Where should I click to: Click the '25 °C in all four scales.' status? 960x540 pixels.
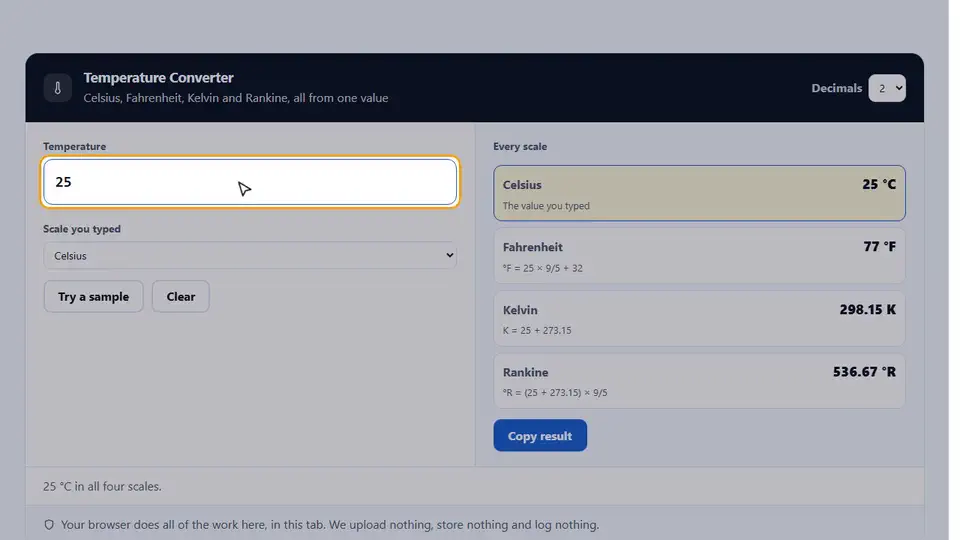102,486
